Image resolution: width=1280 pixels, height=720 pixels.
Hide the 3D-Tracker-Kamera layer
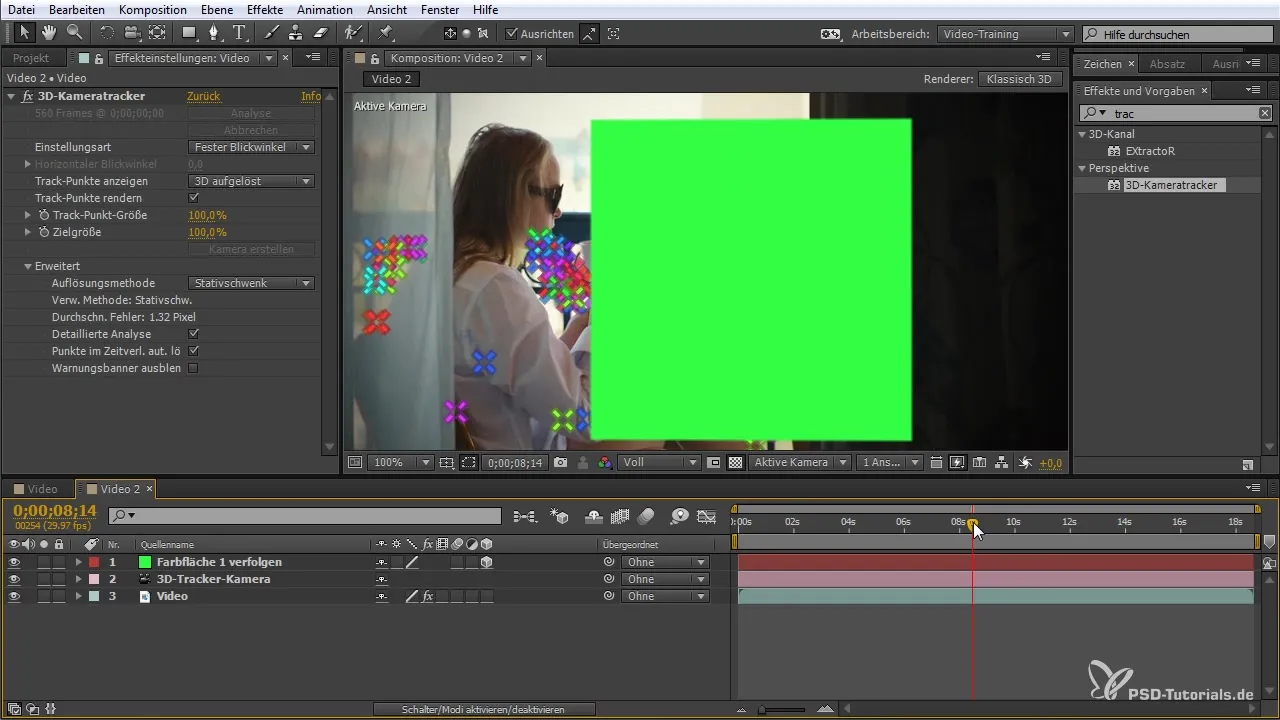click(x=14, y=579)
